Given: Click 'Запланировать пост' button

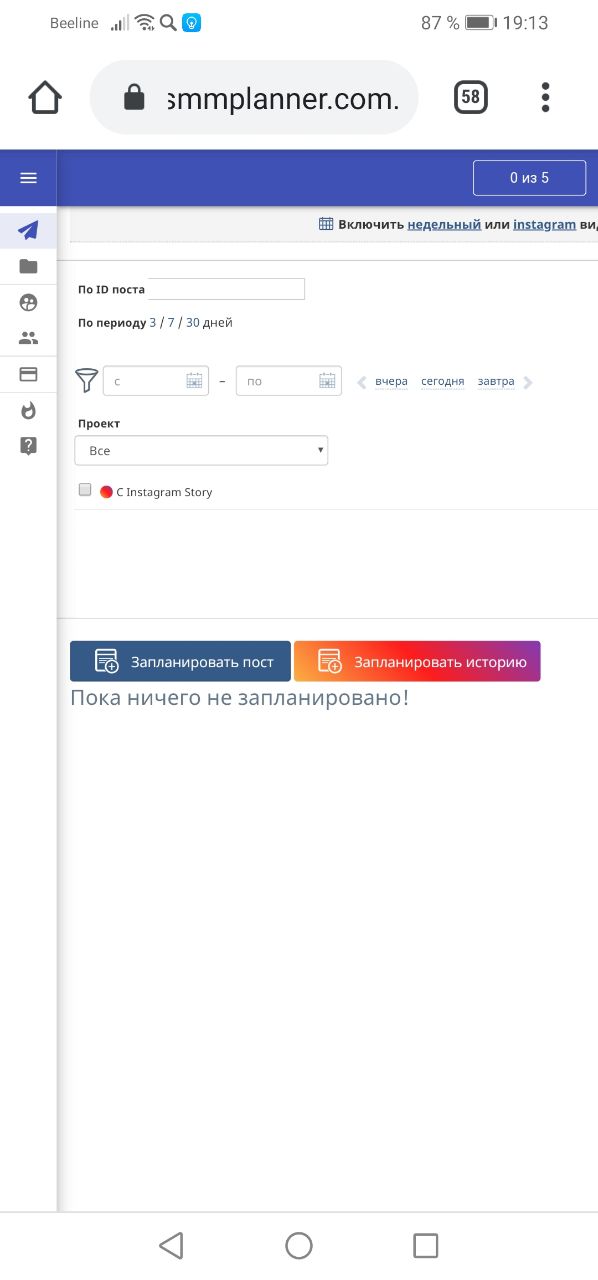Looking at the screenshot, I should (x=180, y=662).
